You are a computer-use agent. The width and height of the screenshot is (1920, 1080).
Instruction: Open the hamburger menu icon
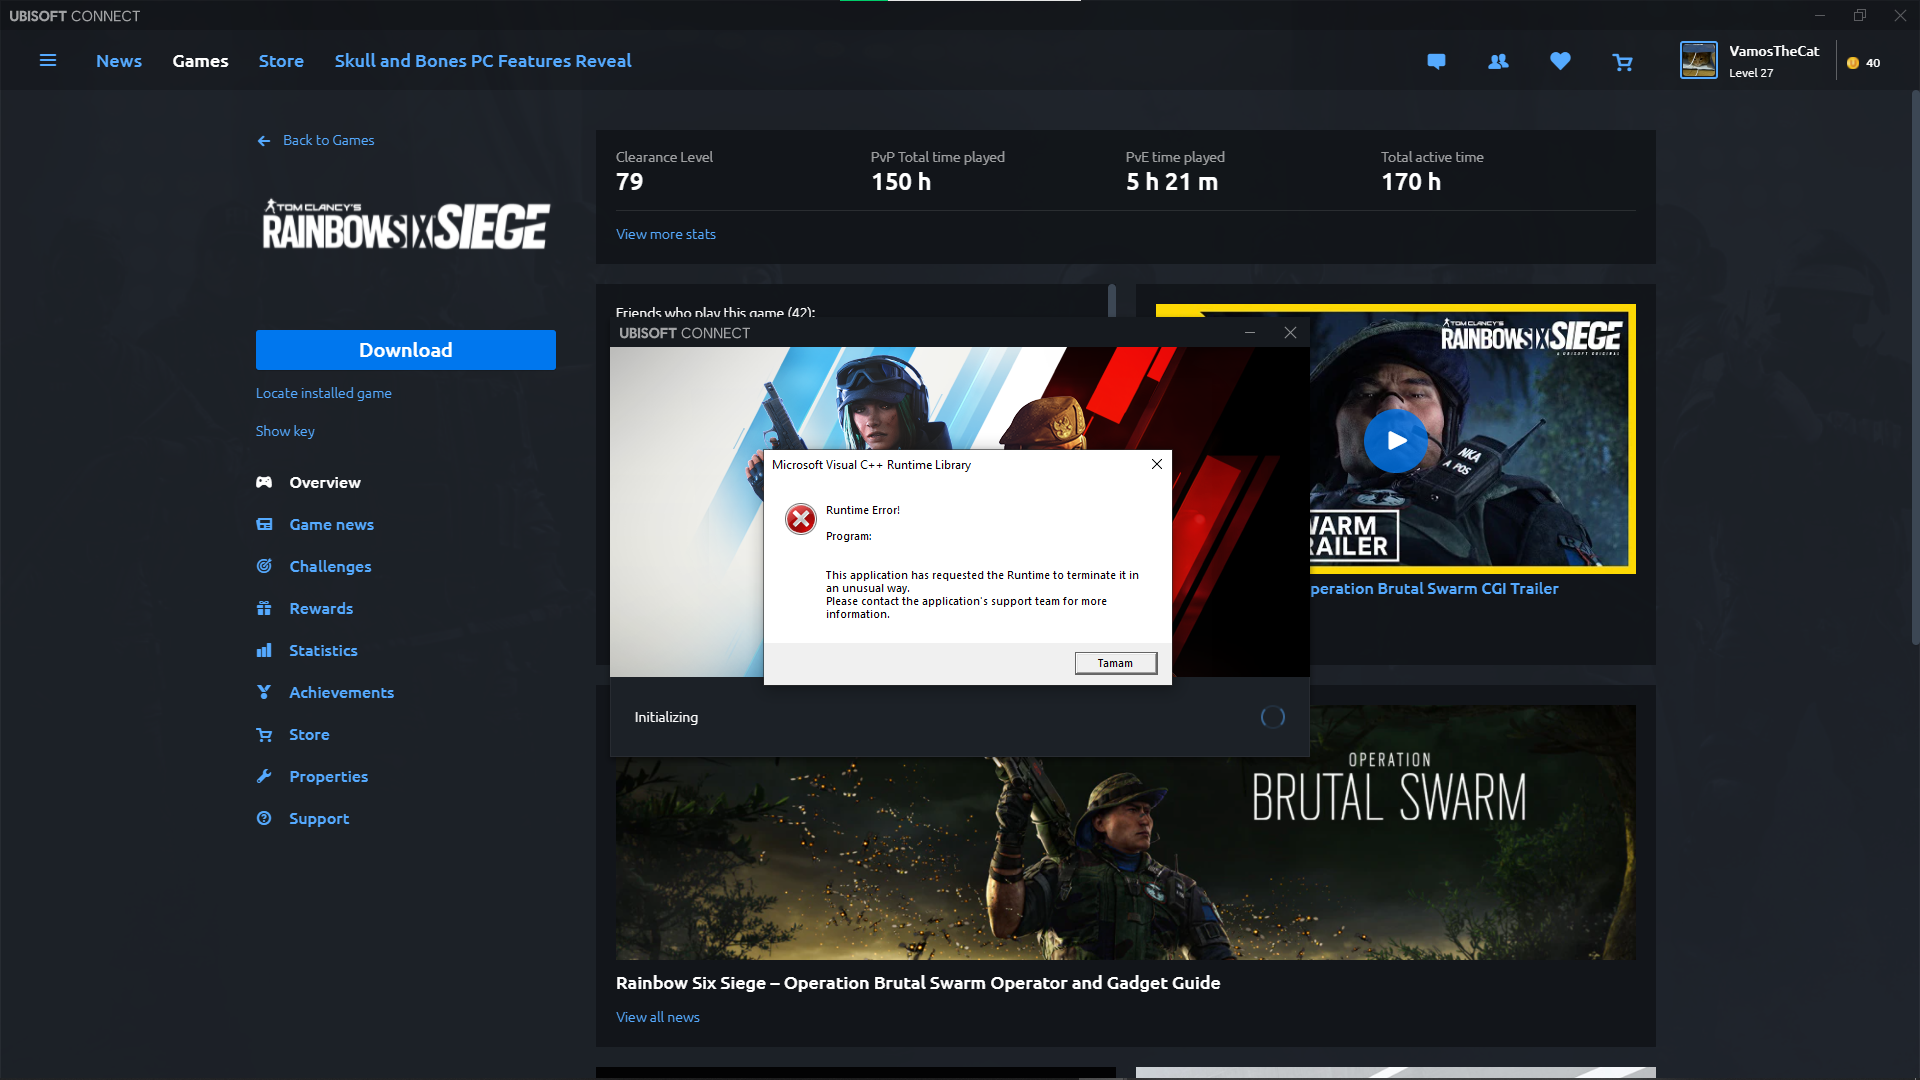(x=47, y=61)
